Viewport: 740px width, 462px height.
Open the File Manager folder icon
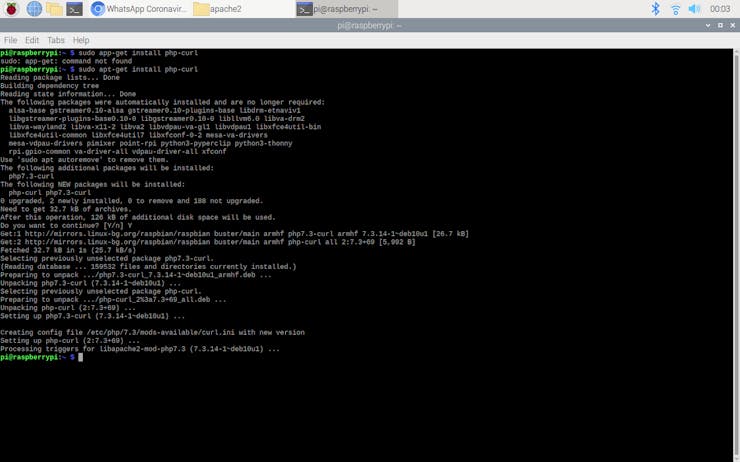(x=54, y=9)
